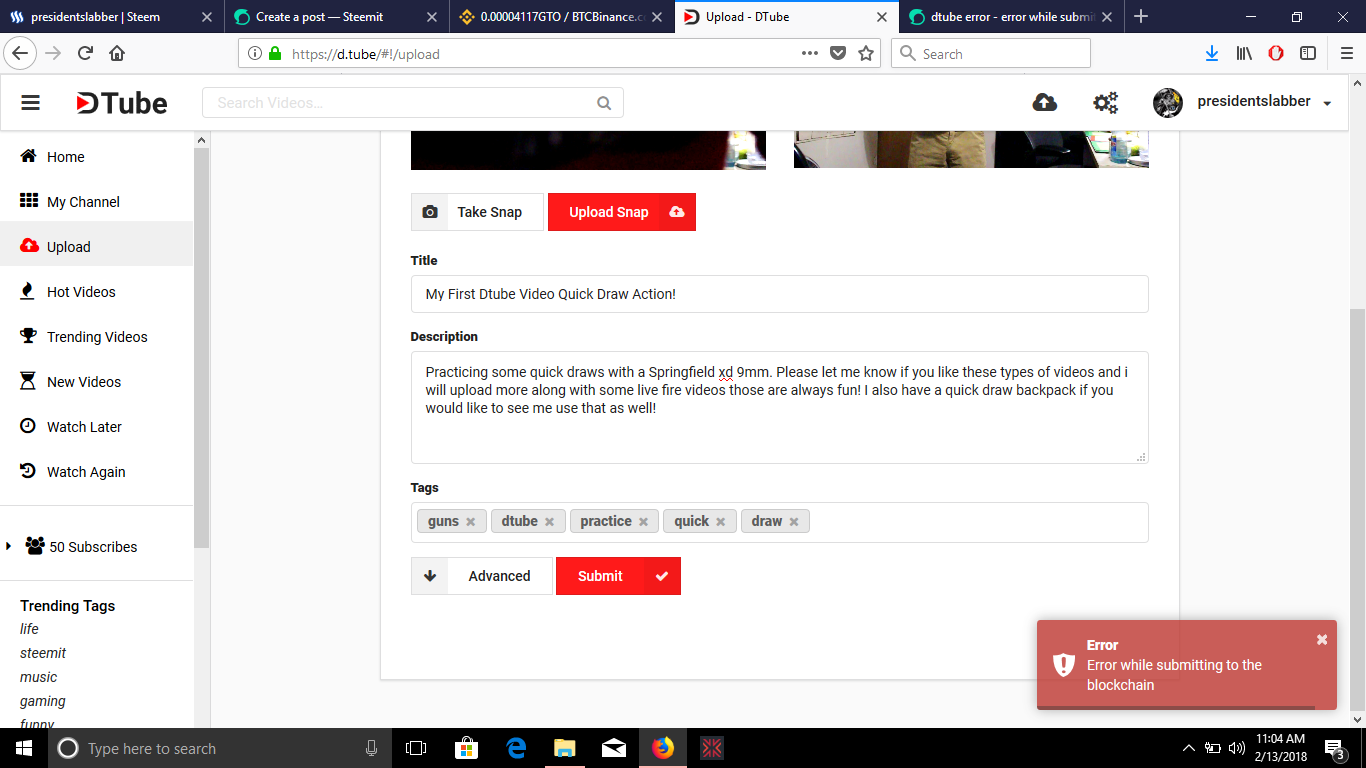This screenshot has width=1366, height=768.
Task: Open the Action Center notifications icon
Action: [x=1335, y=748]
